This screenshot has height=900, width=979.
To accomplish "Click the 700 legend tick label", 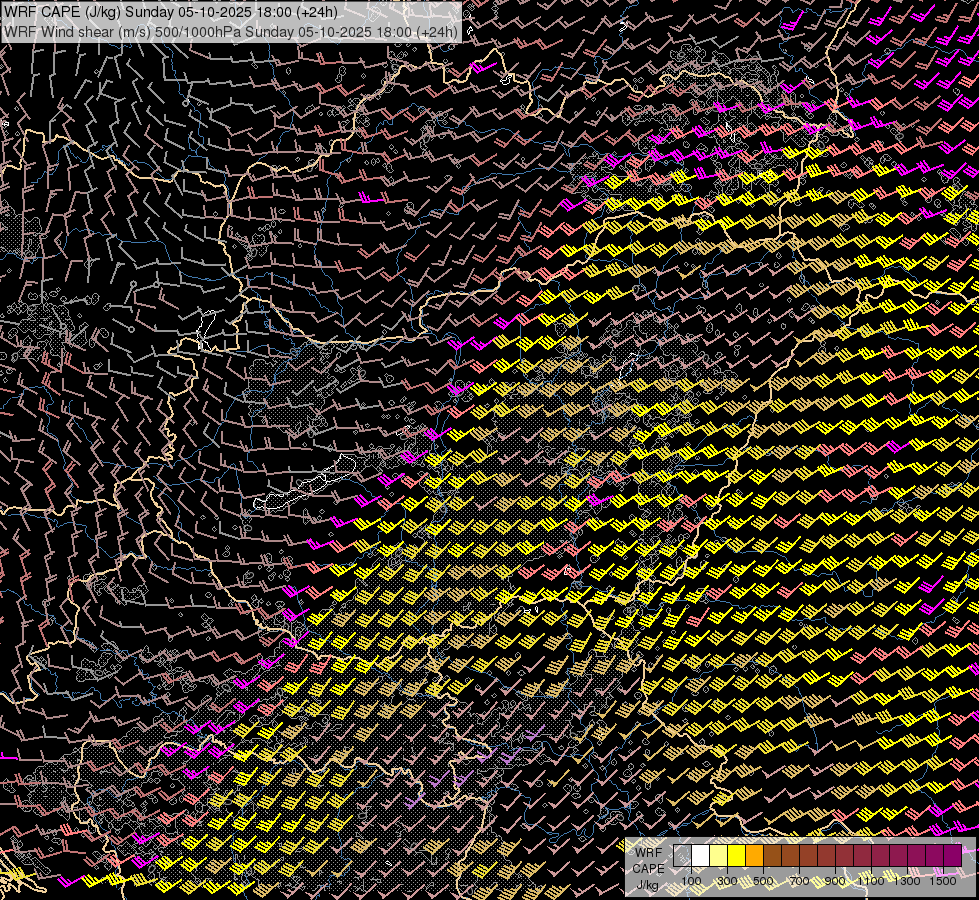I will coord(799,881).
